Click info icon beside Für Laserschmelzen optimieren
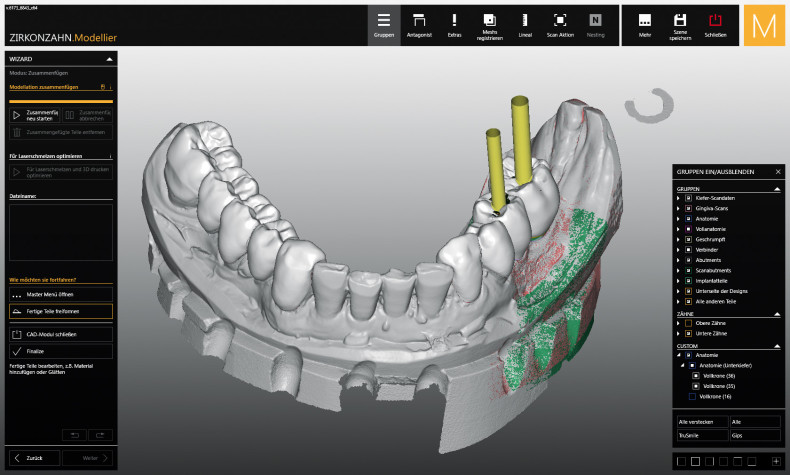Screen dimensions: 790x475 click(110, 156)
